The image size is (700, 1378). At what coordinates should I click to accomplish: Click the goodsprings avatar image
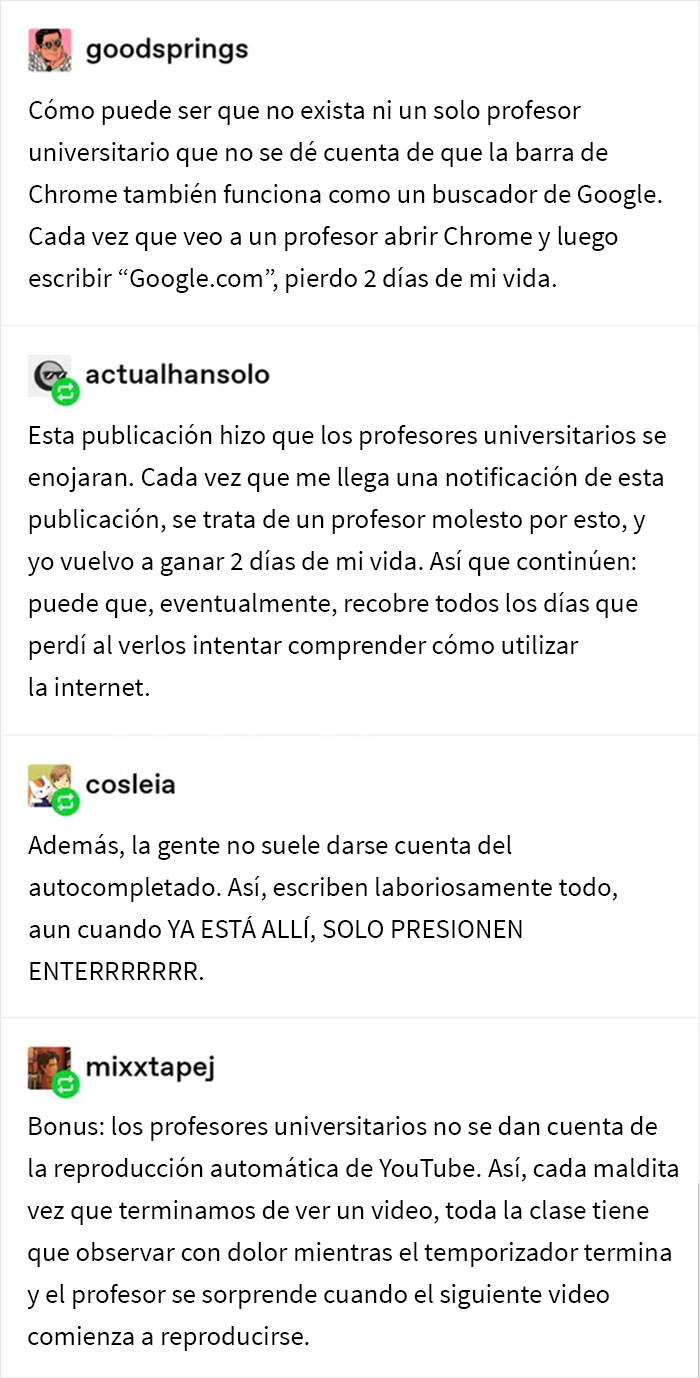pyautogui.click(x=50, y=49)
